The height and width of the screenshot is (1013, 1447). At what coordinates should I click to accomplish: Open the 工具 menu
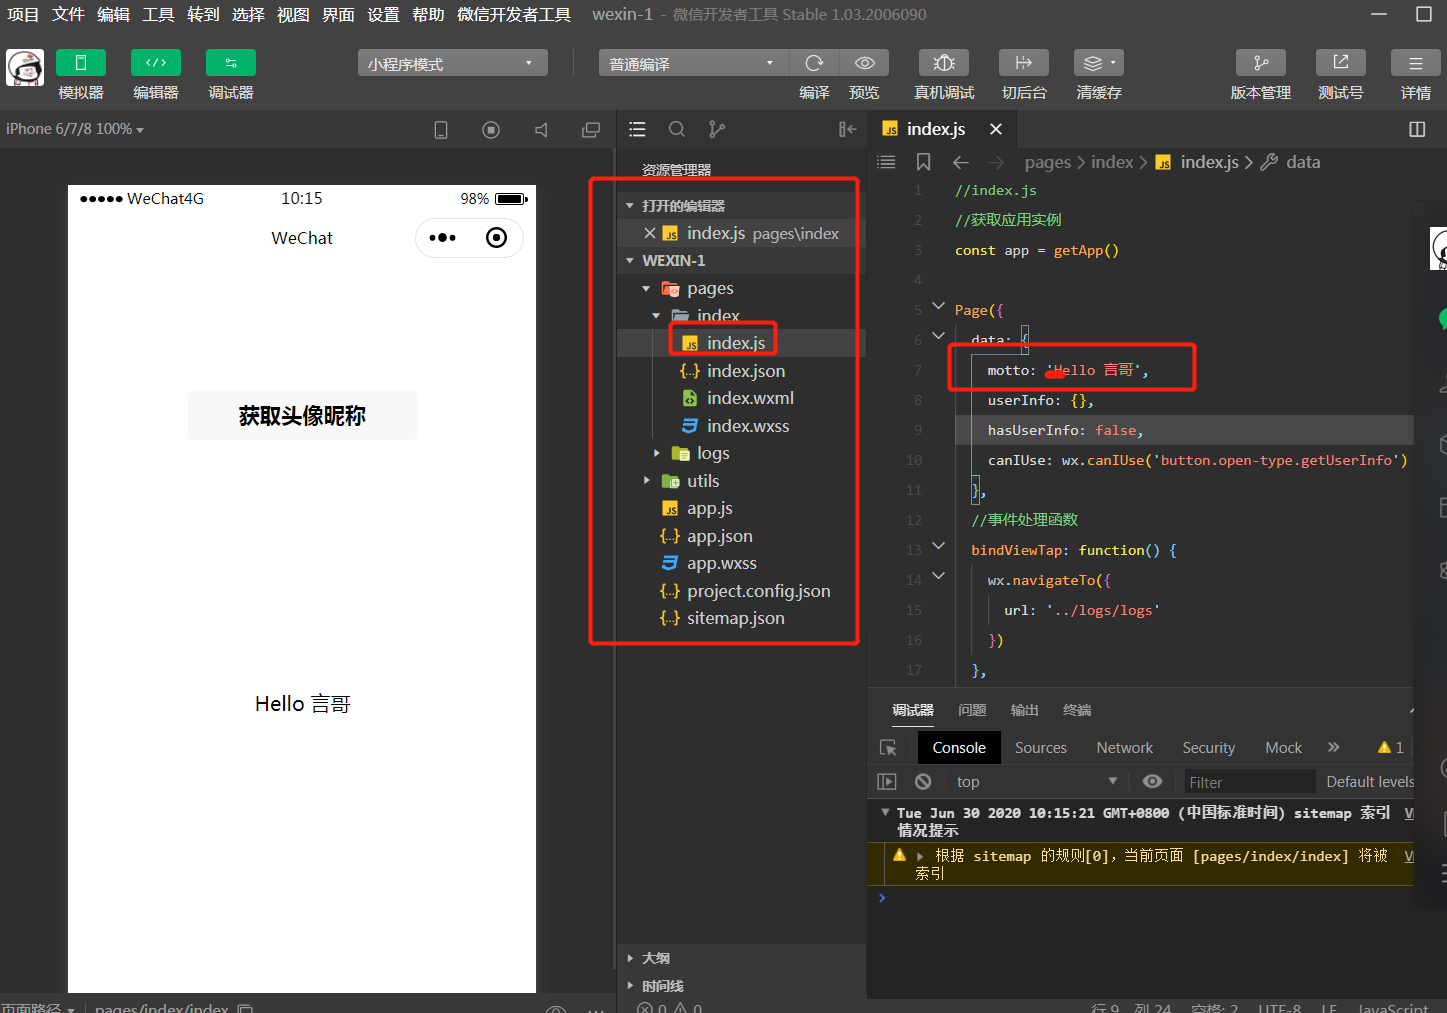(158, 14)
